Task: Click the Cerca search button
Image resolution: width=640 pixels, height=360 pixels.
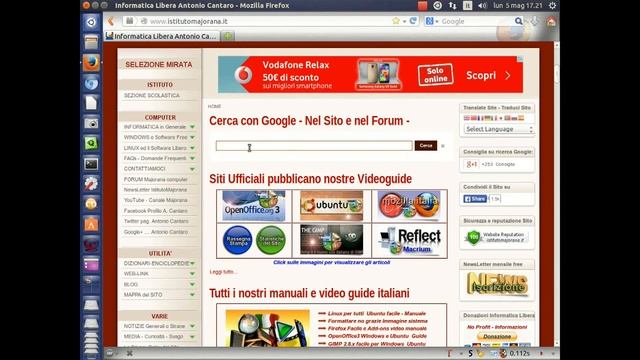Action: [426, 146]
